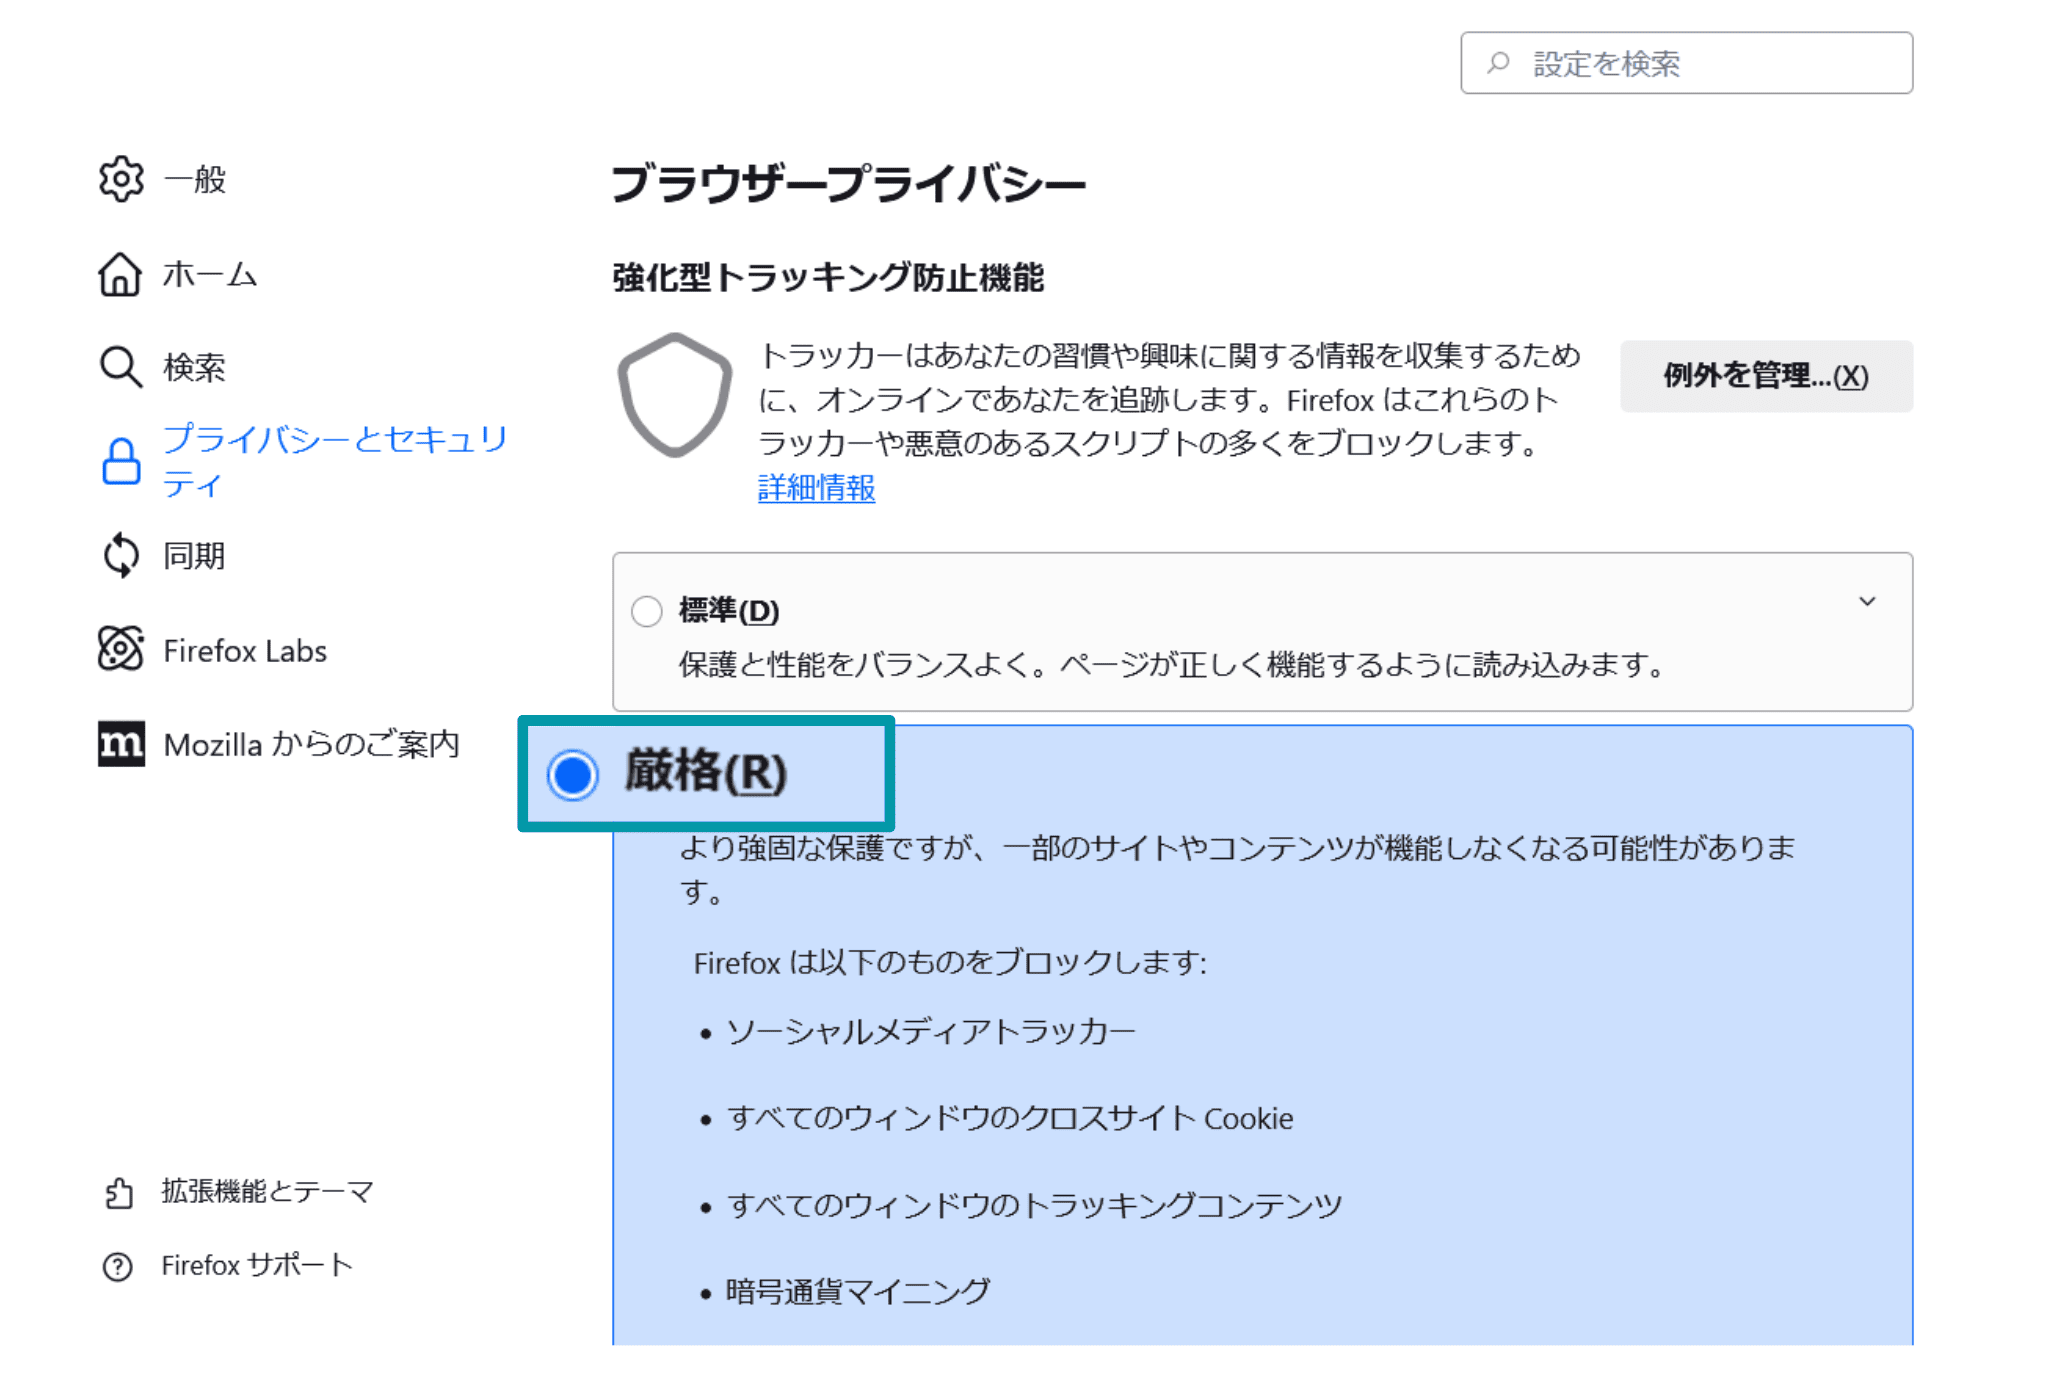2065x1374 pixels.
Task: Go to Mozilla からのご案内 page
Action: [x=311, y=744]
